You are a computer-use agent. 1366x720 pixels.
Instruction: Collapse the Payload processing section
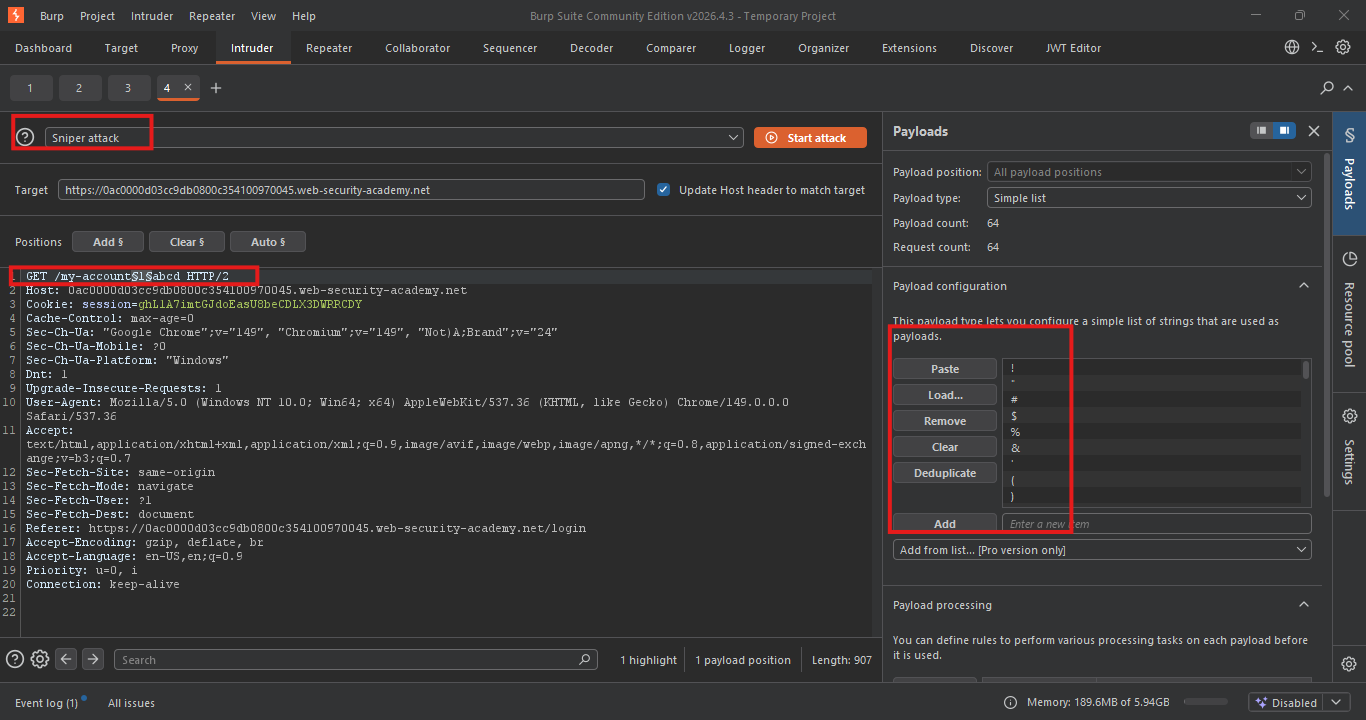point(1303,605)
